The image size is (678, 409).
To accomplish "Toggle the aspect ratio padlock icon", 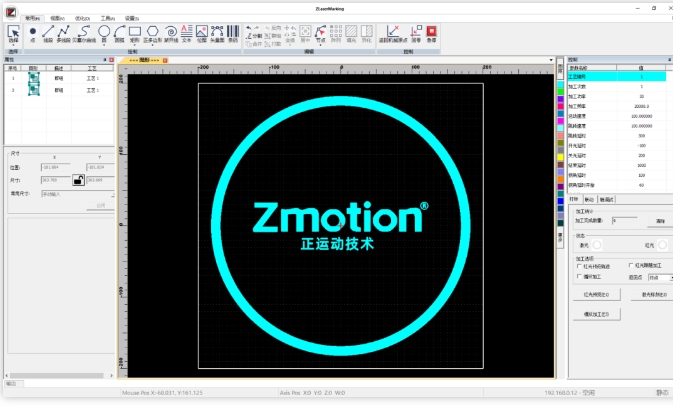I will click(x=78, y=180).
